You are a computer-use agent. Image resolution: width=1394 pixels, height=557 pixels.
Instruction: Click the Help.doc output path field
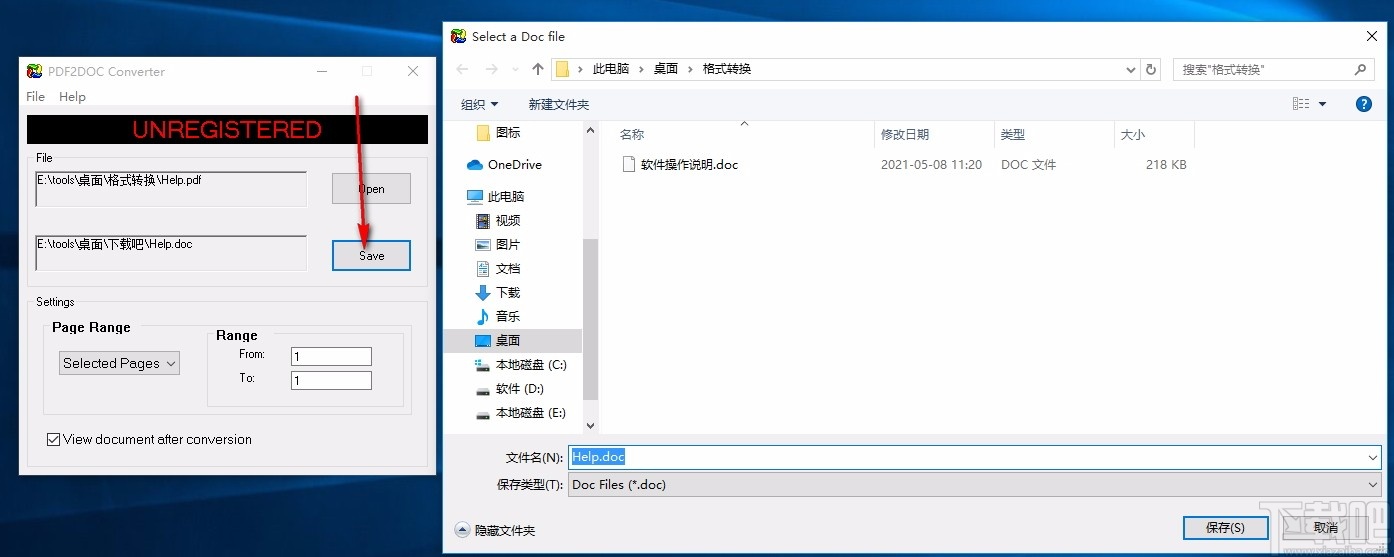point(171,253)
